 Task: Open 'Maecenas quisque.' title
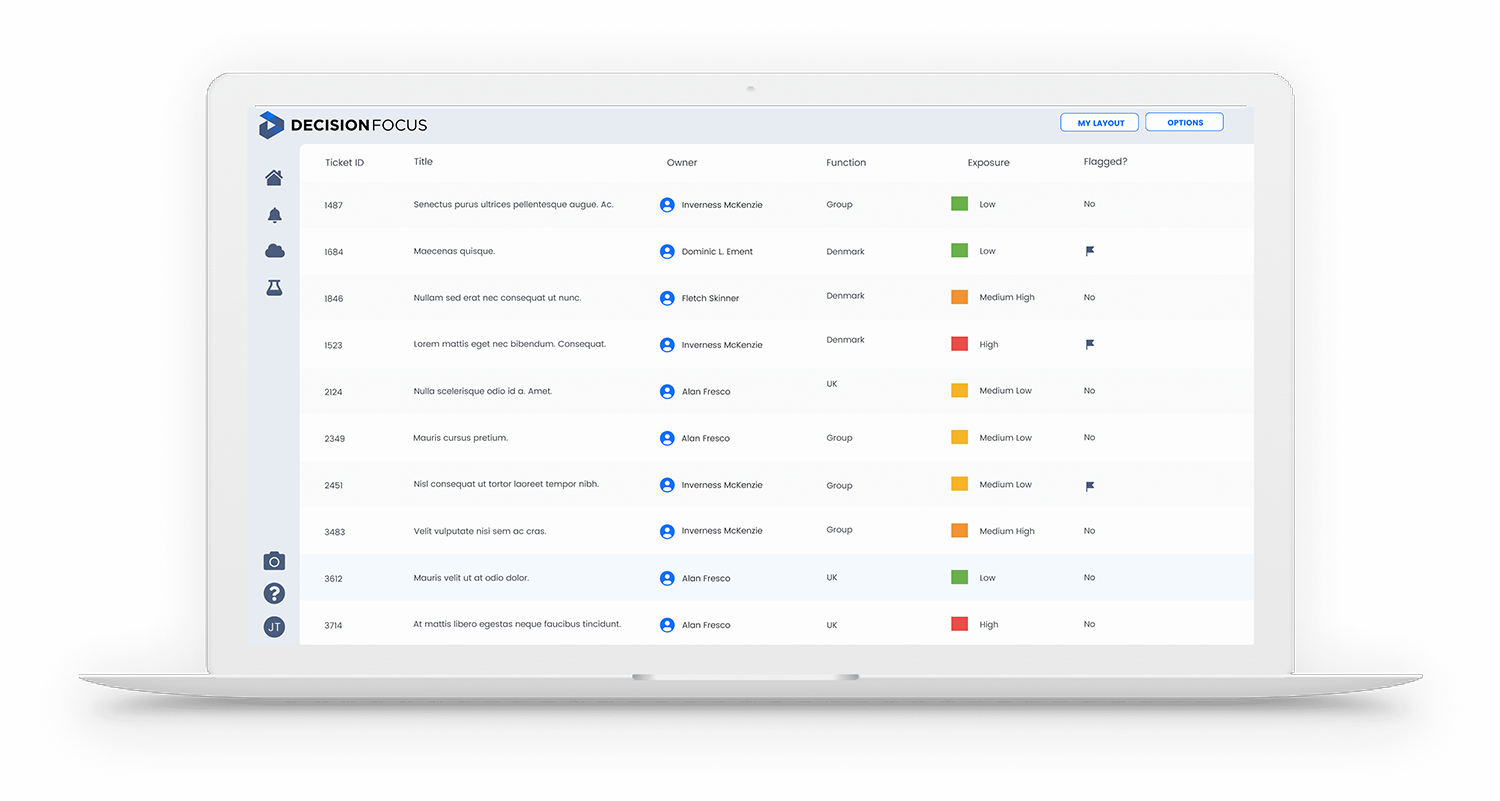454,251
